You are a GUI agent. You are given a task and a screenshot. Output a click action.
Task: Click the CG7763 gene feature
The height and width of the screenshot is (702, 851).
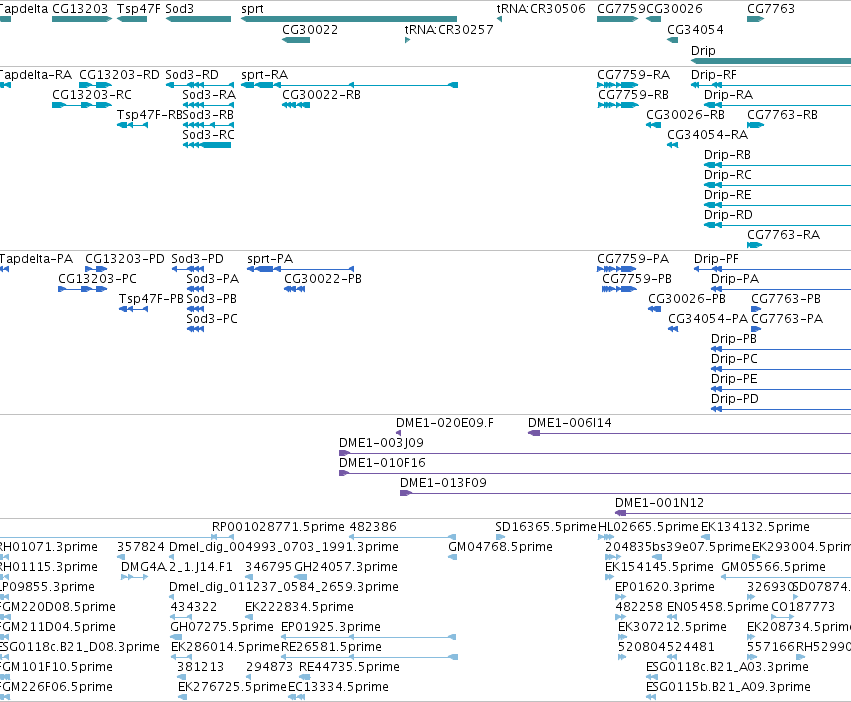(x=755, y=19)
